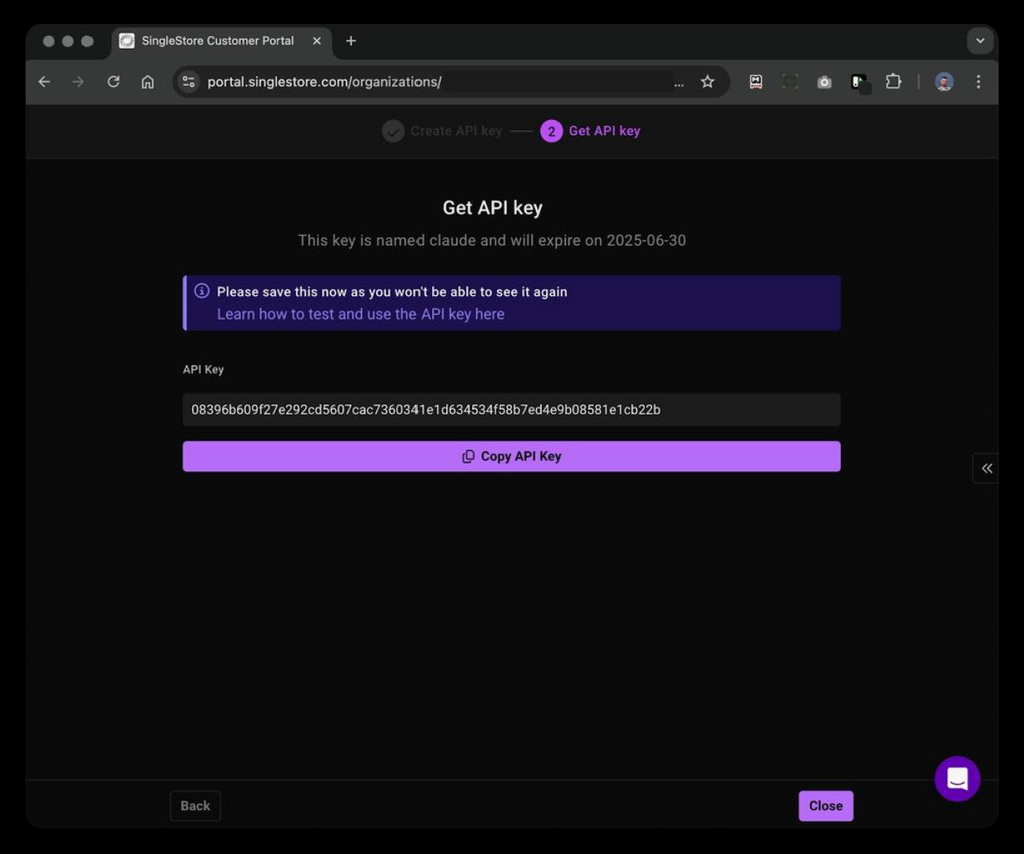Close the SingleStore Customer Portal tab

coord(317,40)
